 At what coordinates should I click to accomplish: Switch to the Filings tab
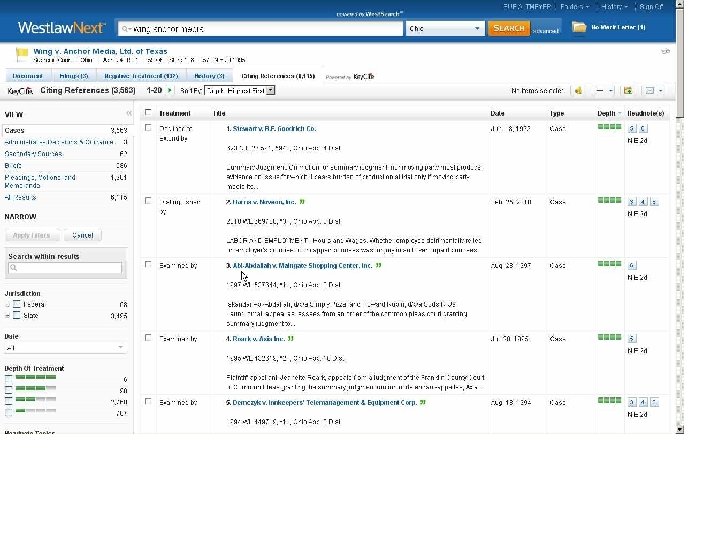[73, 76]
